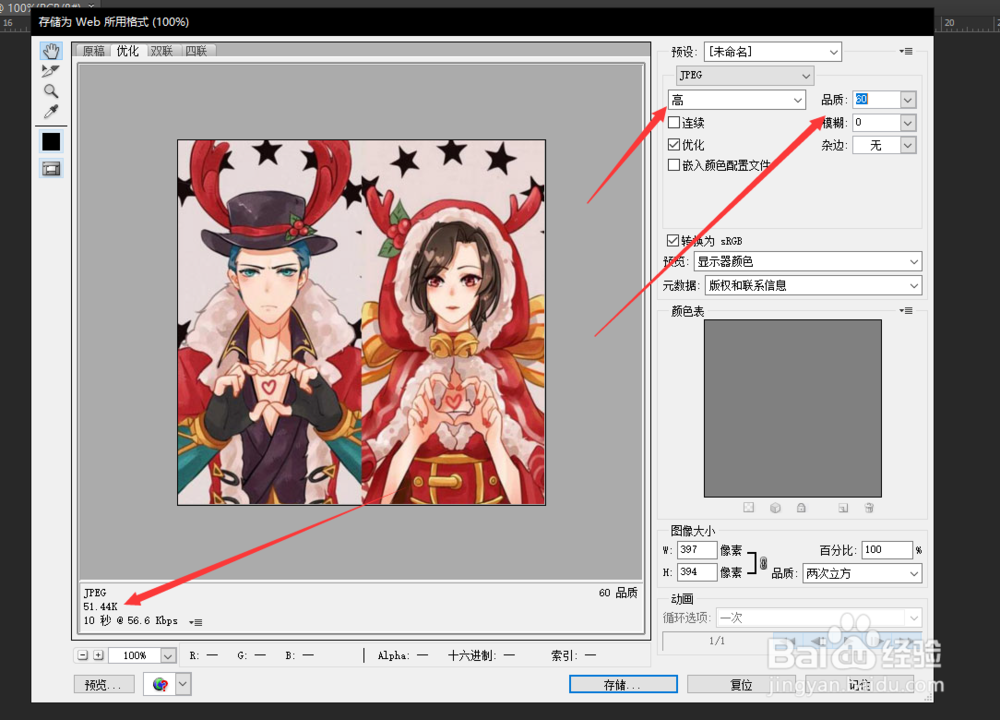Open the 循环选项 looping dropdown
Screen dimensions: 1000x720
819,617
